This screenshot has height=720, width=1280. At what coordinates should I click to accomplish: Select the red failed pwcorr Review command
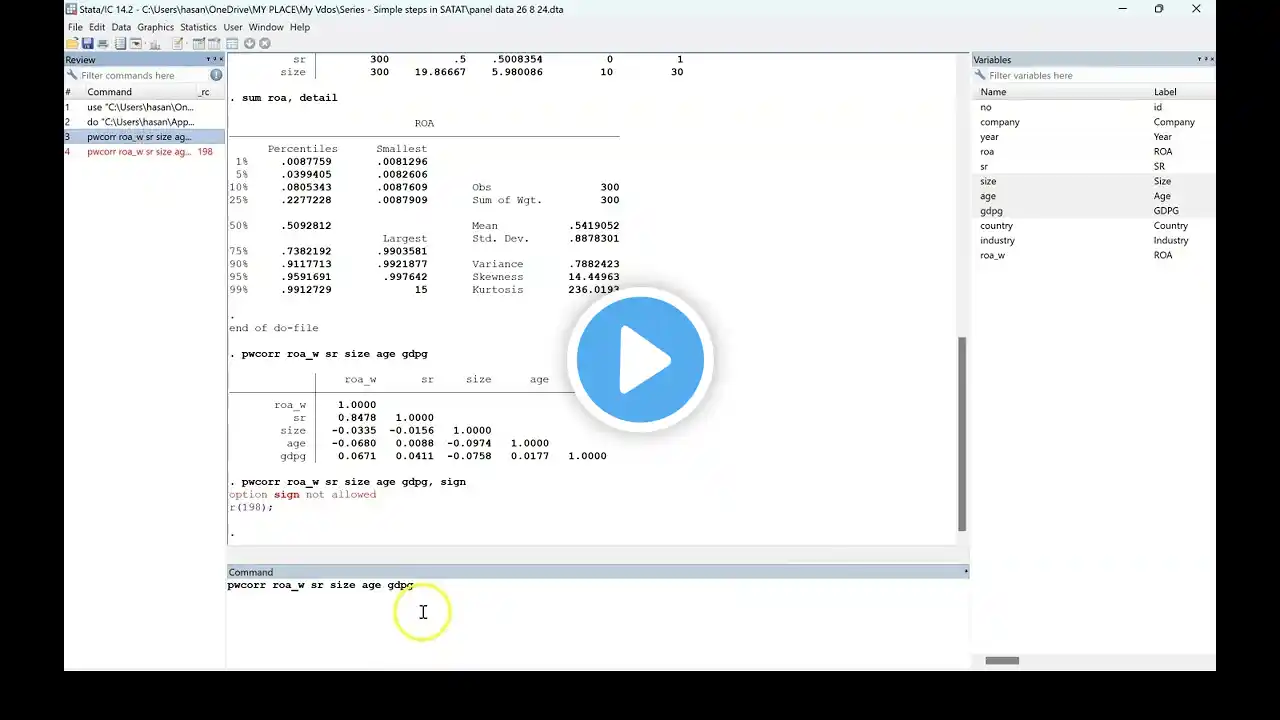(x=144, y=152)
